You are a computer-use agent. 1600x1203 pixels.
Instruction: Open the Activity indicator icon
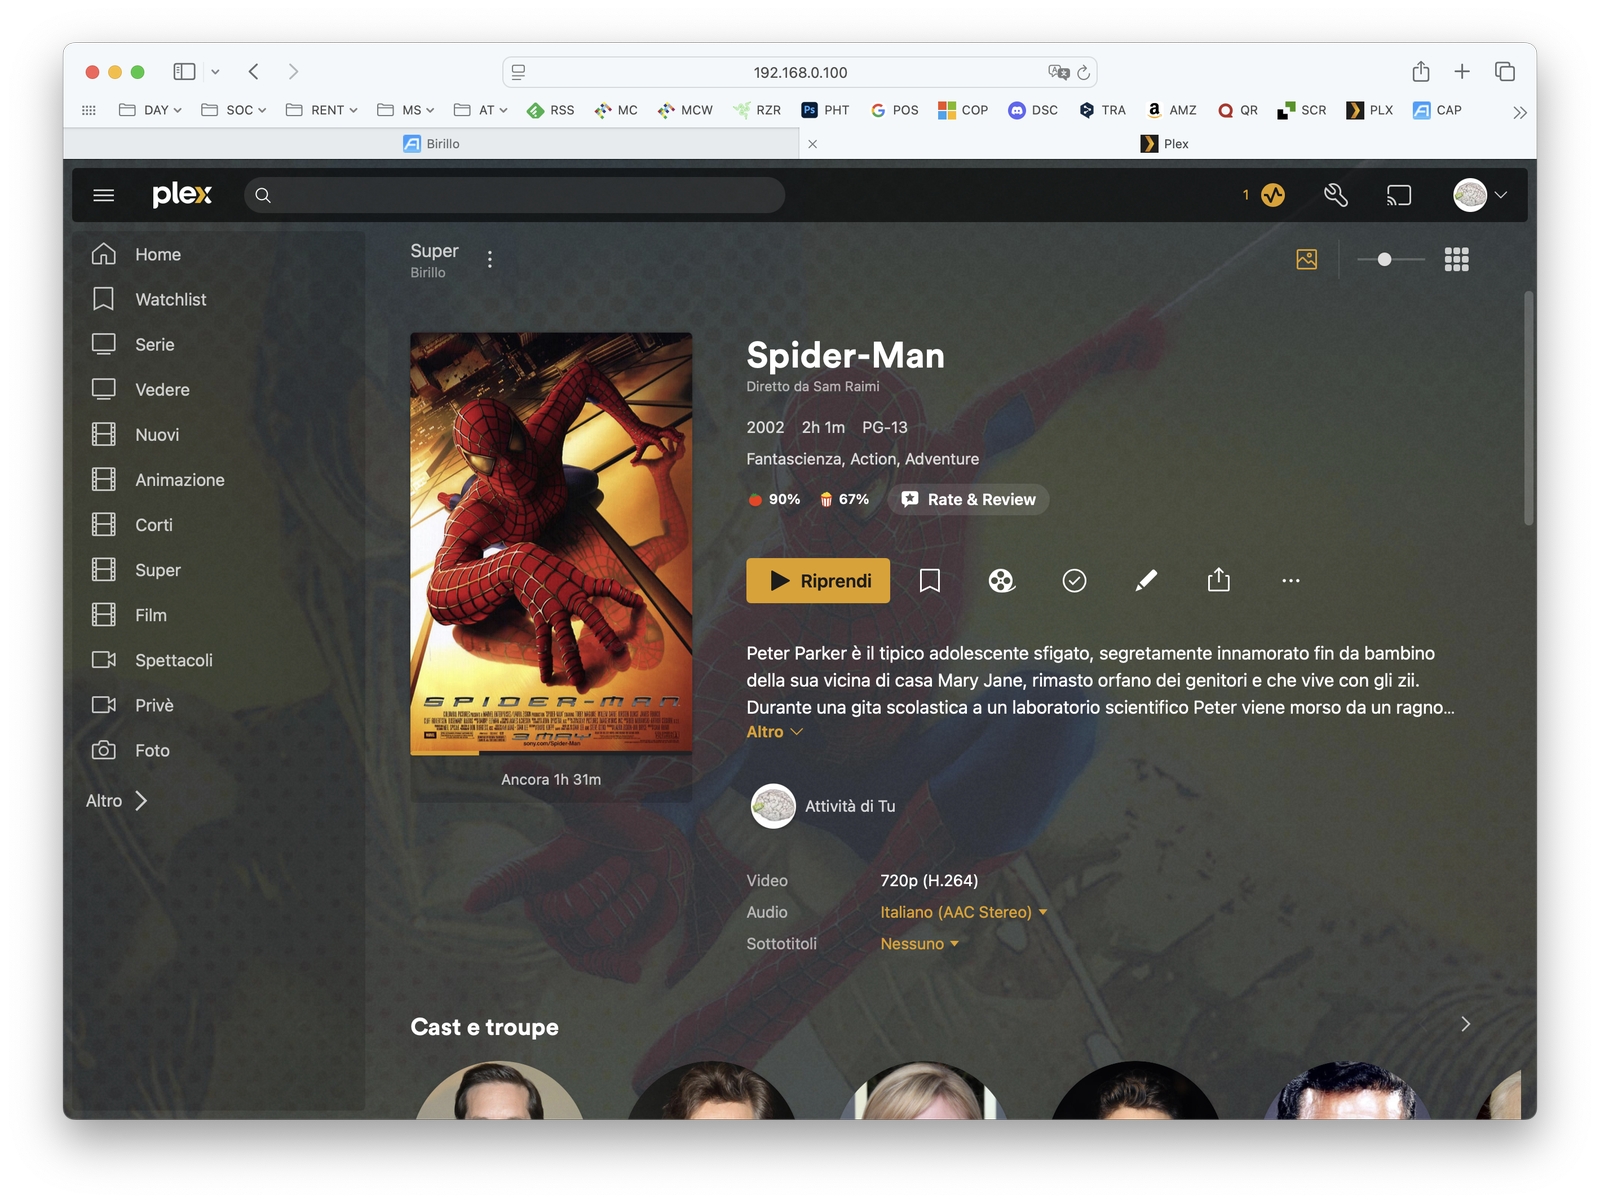[1272, 195]
